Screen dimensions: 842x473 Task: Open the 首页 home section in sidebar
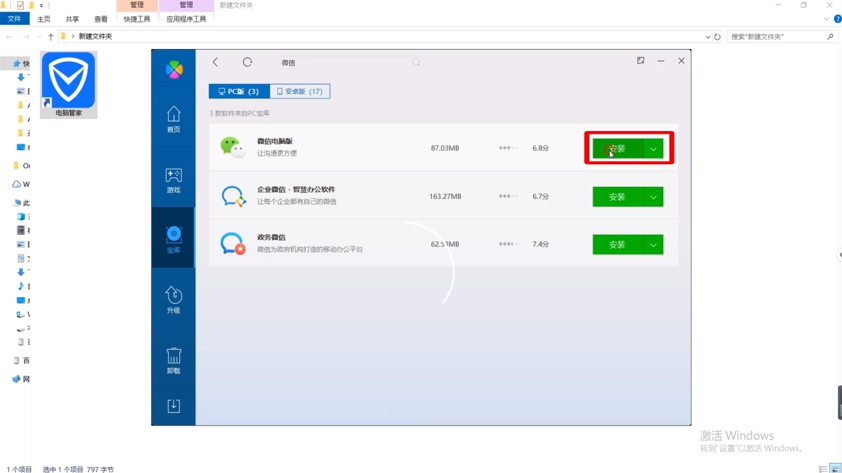click(173, 119)
